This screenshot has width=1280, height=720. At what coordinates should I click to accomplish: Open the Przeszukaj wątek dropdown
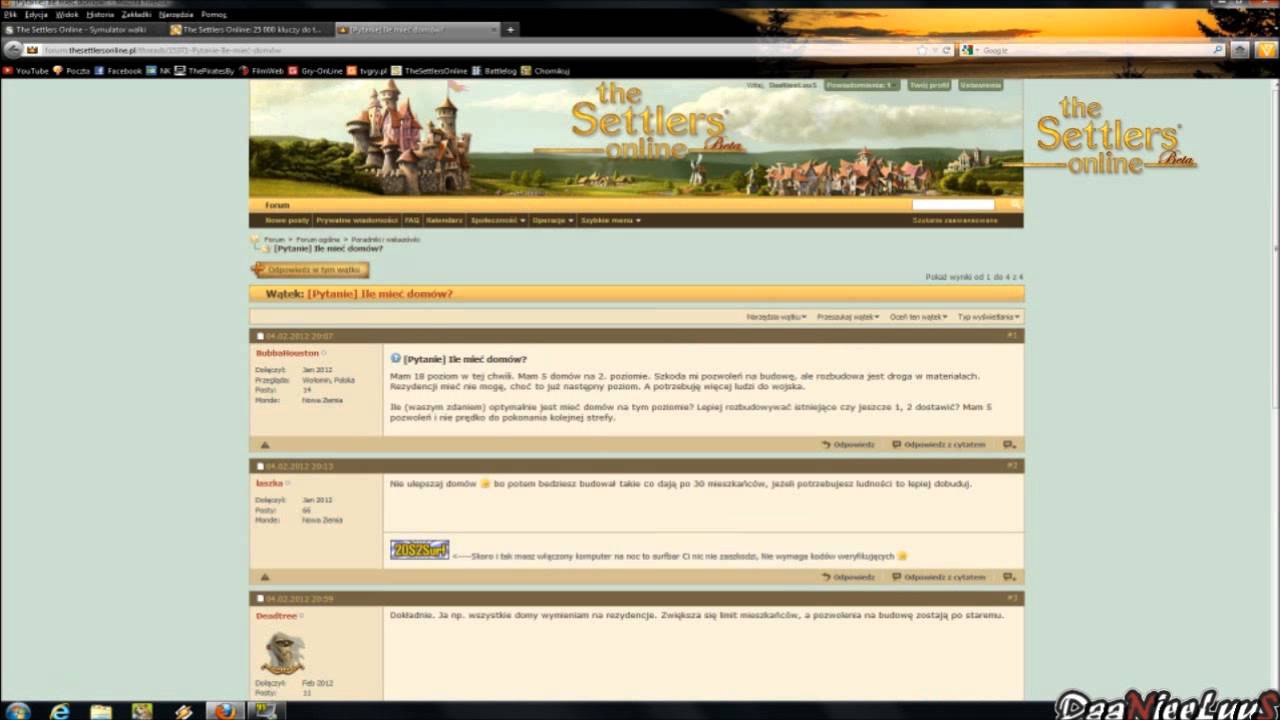(x=848, y=317)
